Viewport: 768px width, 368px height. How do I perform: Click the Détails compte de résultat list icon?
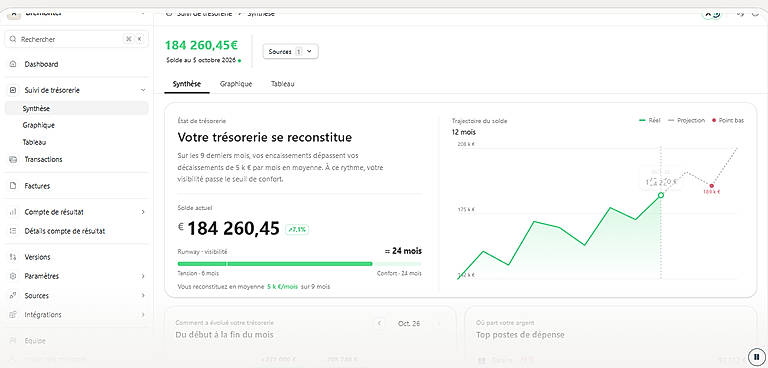[x=13, y=231]
